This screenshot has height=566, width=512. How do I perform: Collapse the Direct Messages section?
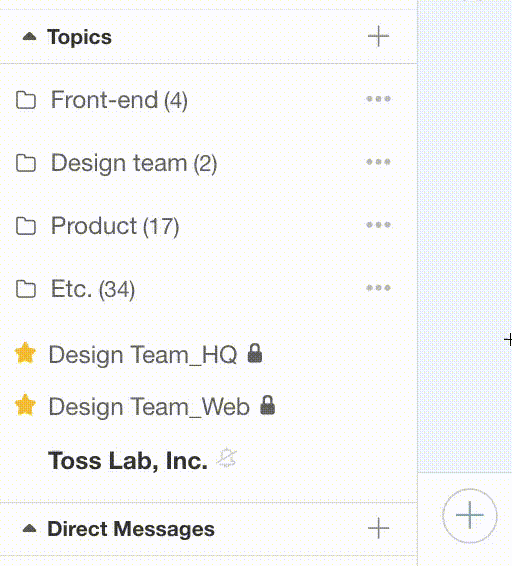pos(29,529)
